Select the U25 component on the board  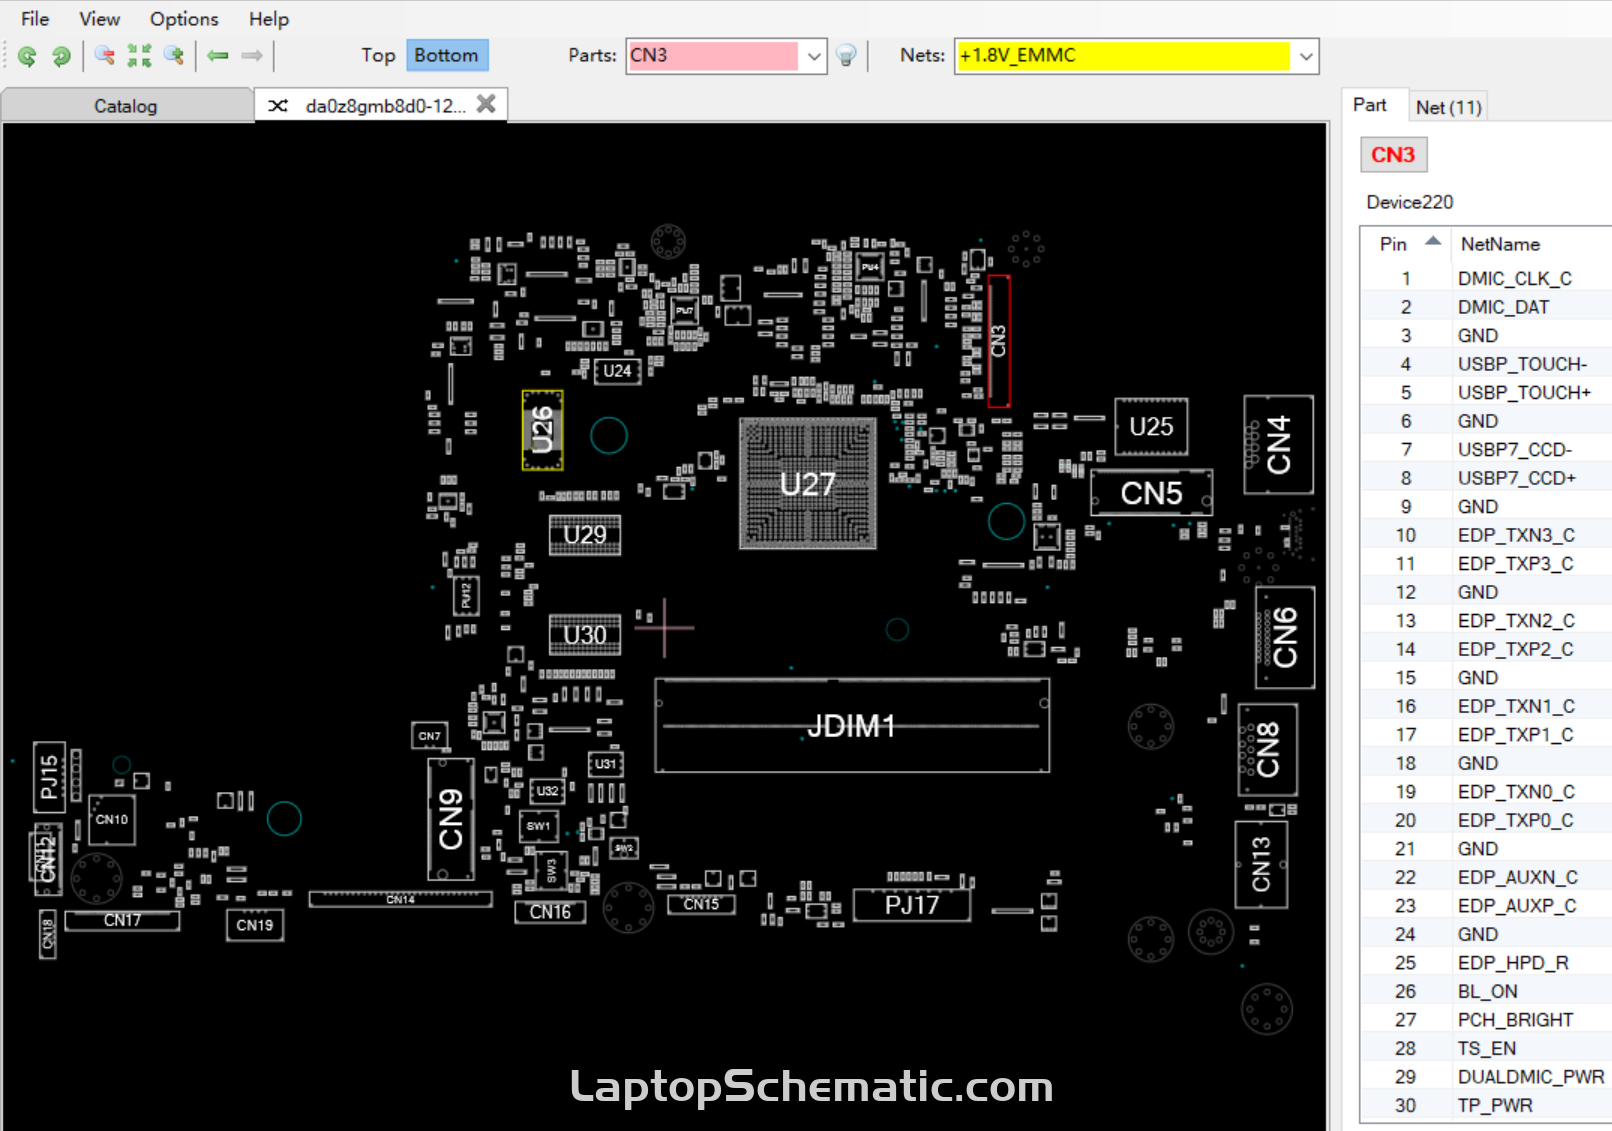click(x=1151, y=427)
